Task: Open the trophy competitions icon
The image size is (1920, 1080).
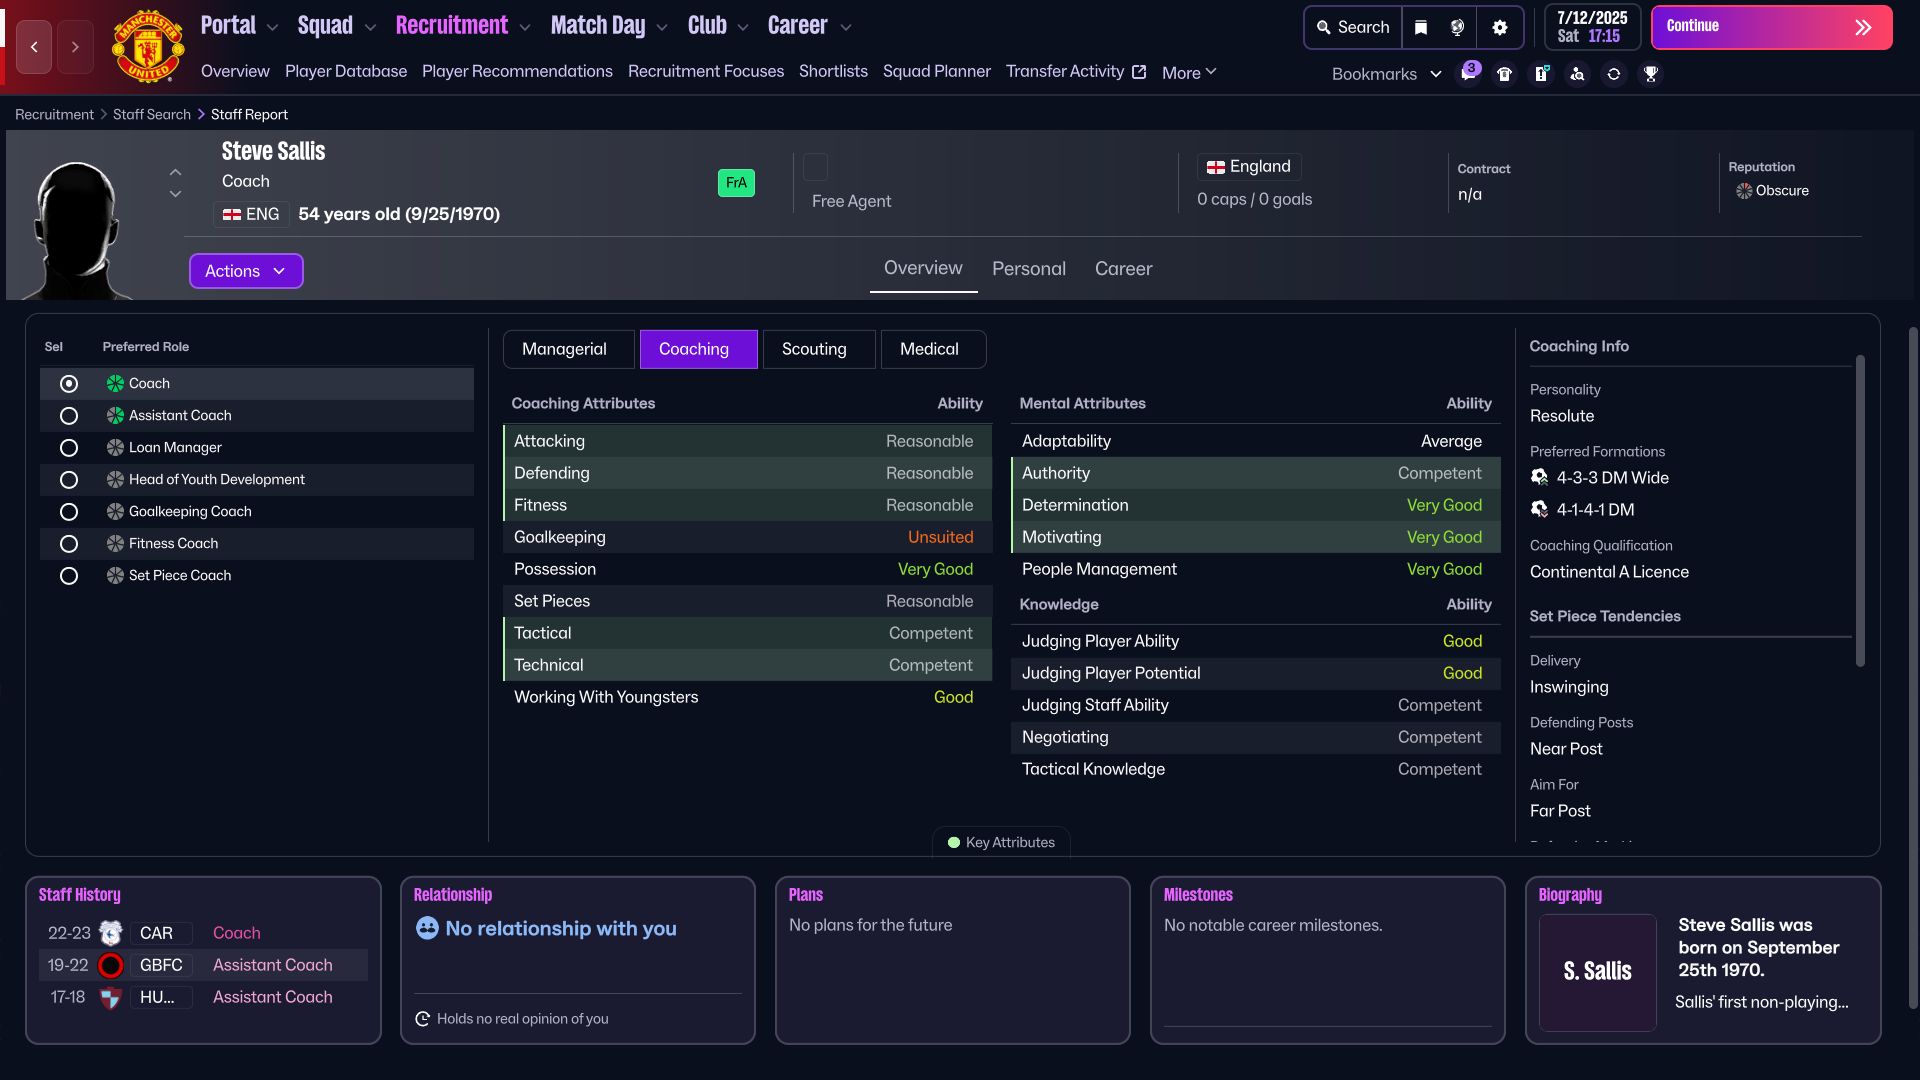Action: [1651, 73]
